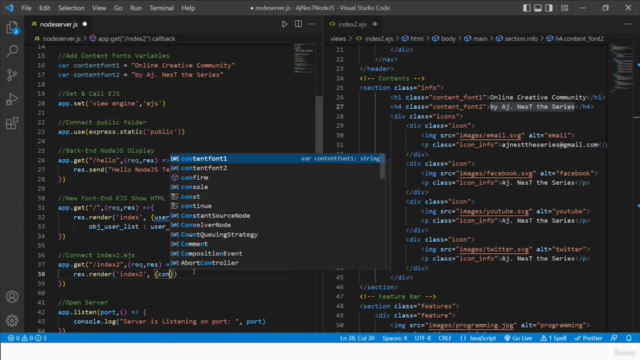Go to line via Ln 38, Col 30
This screenshot has width=640, height=360.
[x=357, y=338]
